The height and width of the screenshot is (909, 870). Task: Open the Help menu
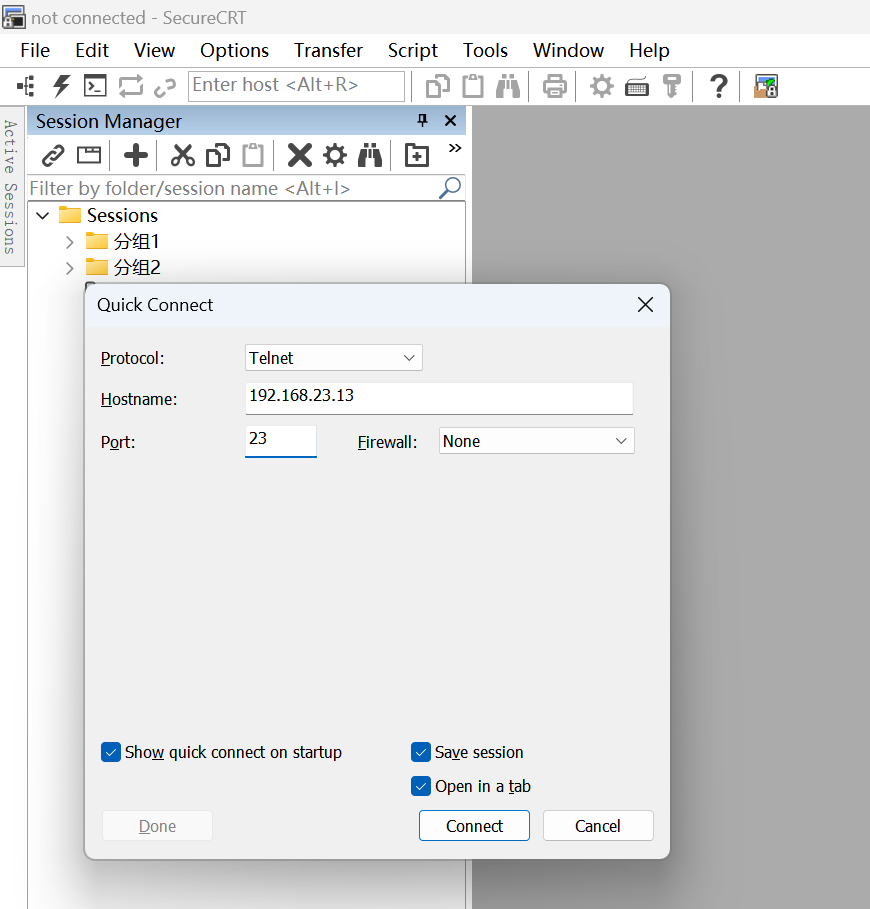[x=649, y=50]
